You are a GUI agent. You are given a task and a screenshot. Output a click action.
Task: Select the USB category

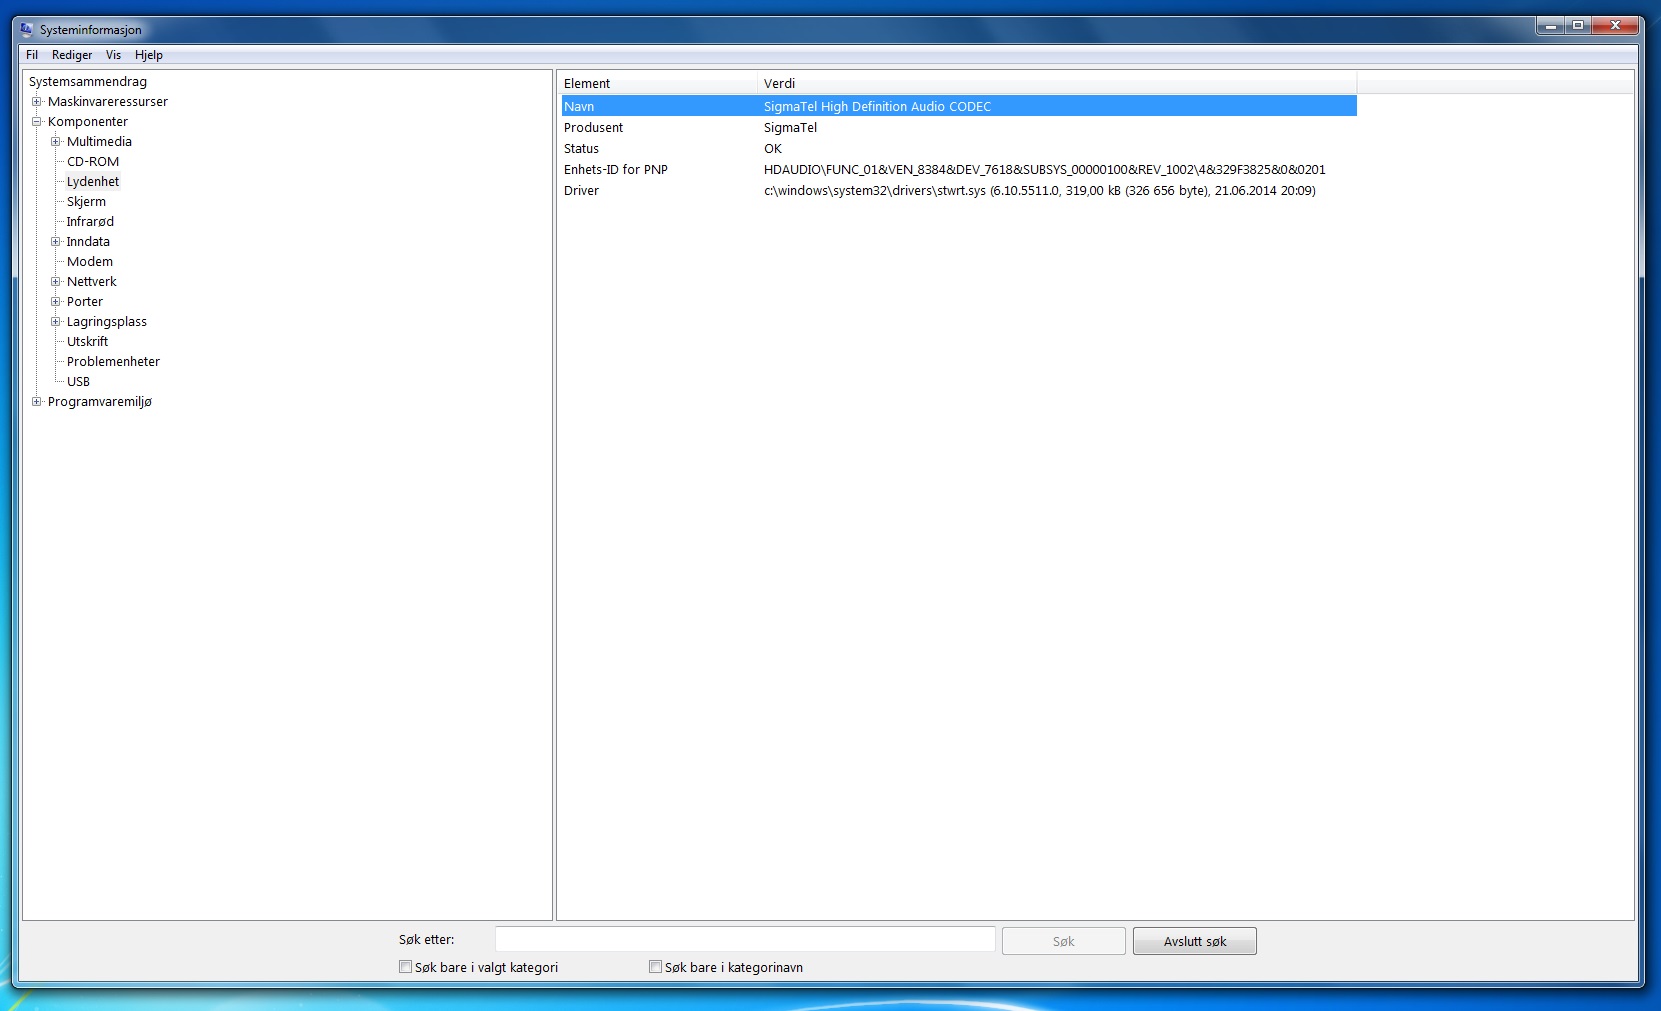point(78,382)
